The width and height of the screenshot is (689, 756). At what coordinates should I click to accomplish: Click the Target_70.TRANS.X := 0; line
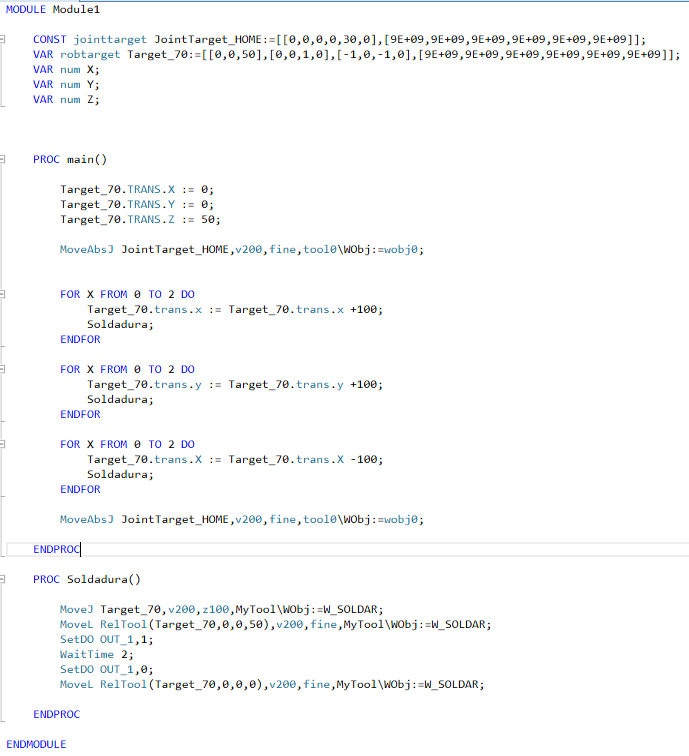pos(137,189)
